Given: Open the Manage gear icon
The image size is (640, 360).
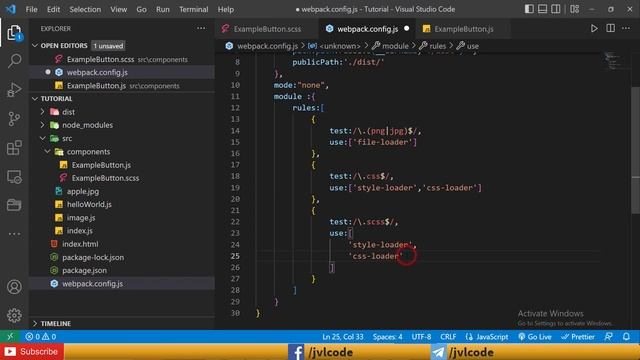Looking at the screenshot, I should [14, 315].
